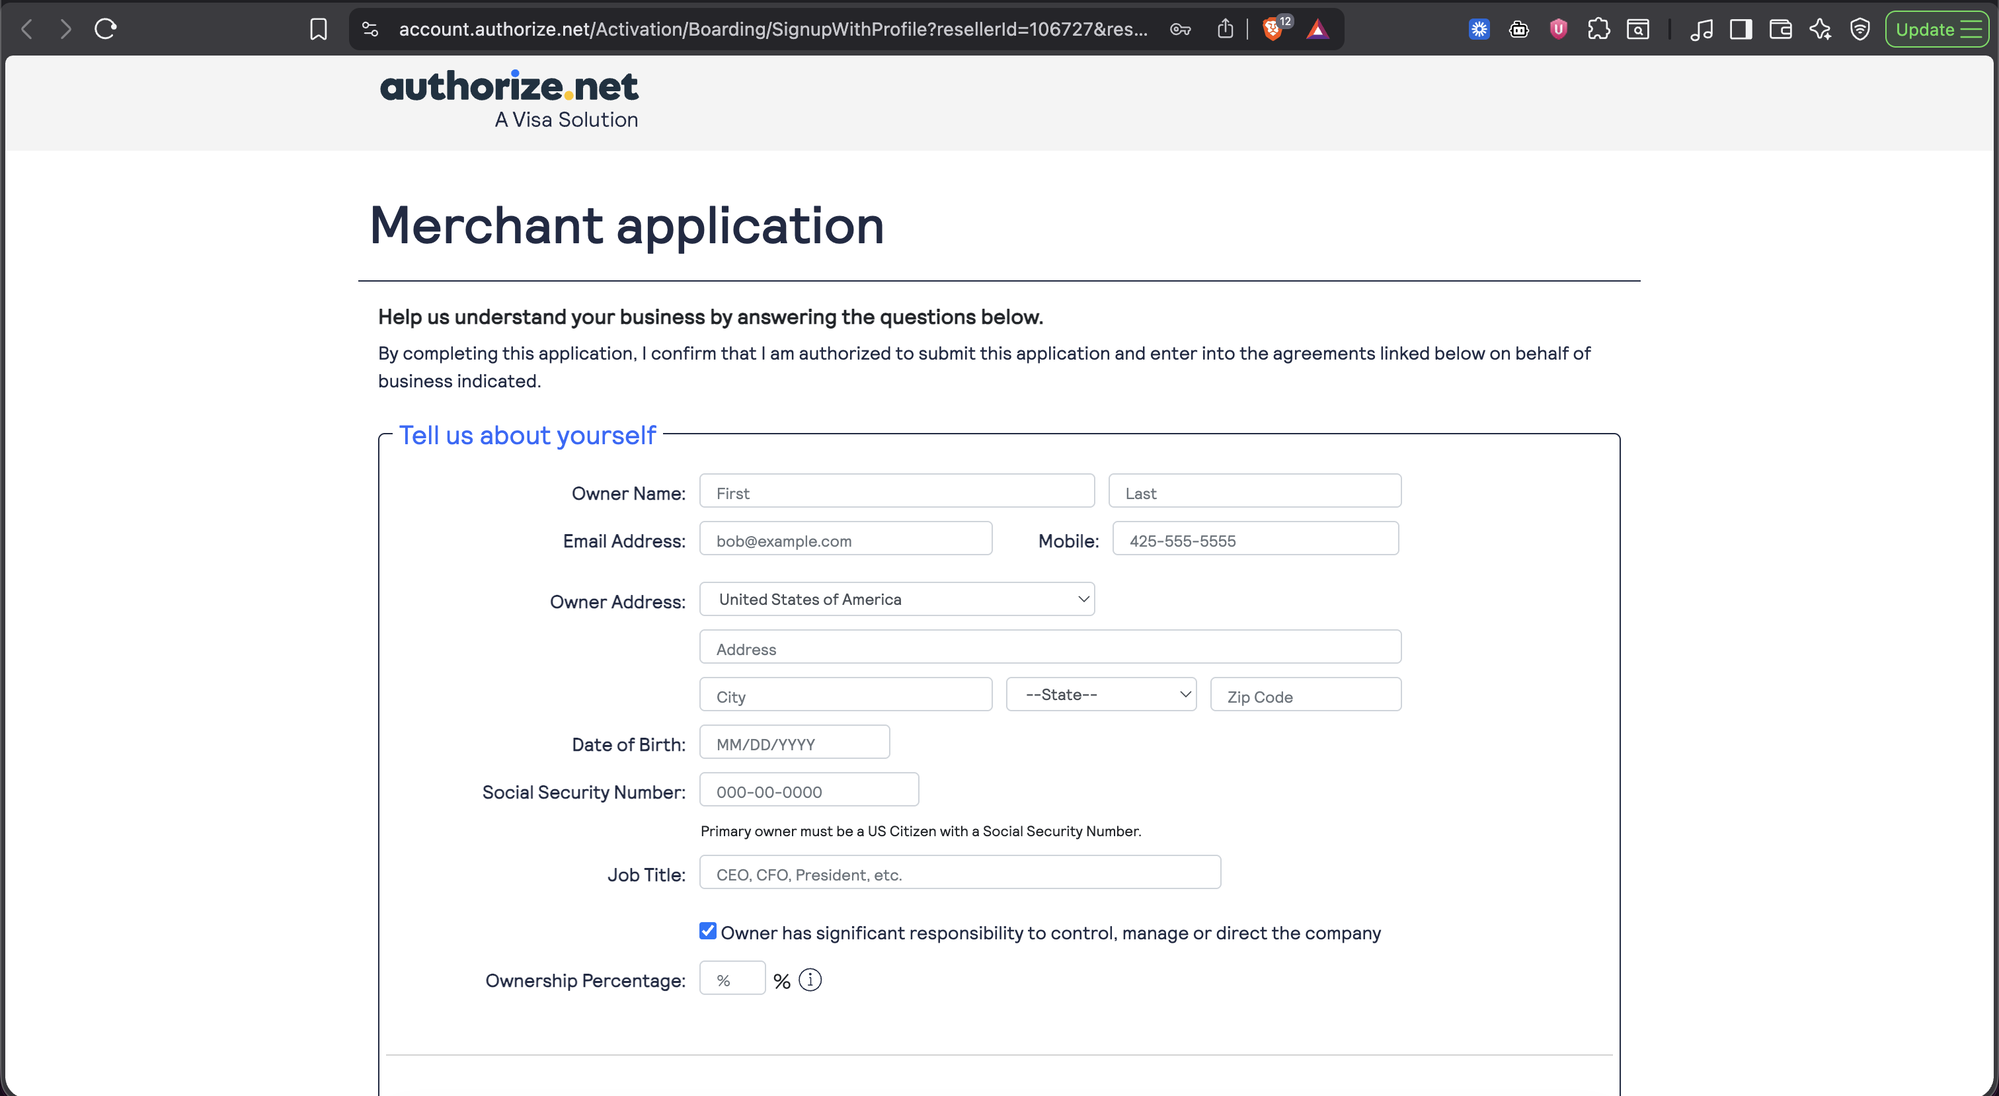1999x1096 pixels.
Task: Go back to the previous page
Action: (27, 29)
